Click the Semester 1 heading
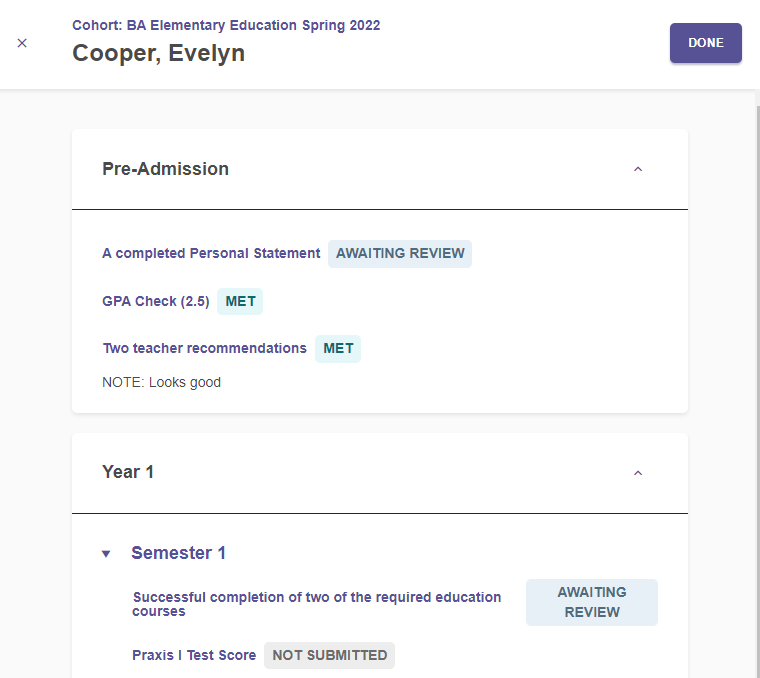Image resolution: width=760 pixels, height=678 pixels. click(178, 553)
